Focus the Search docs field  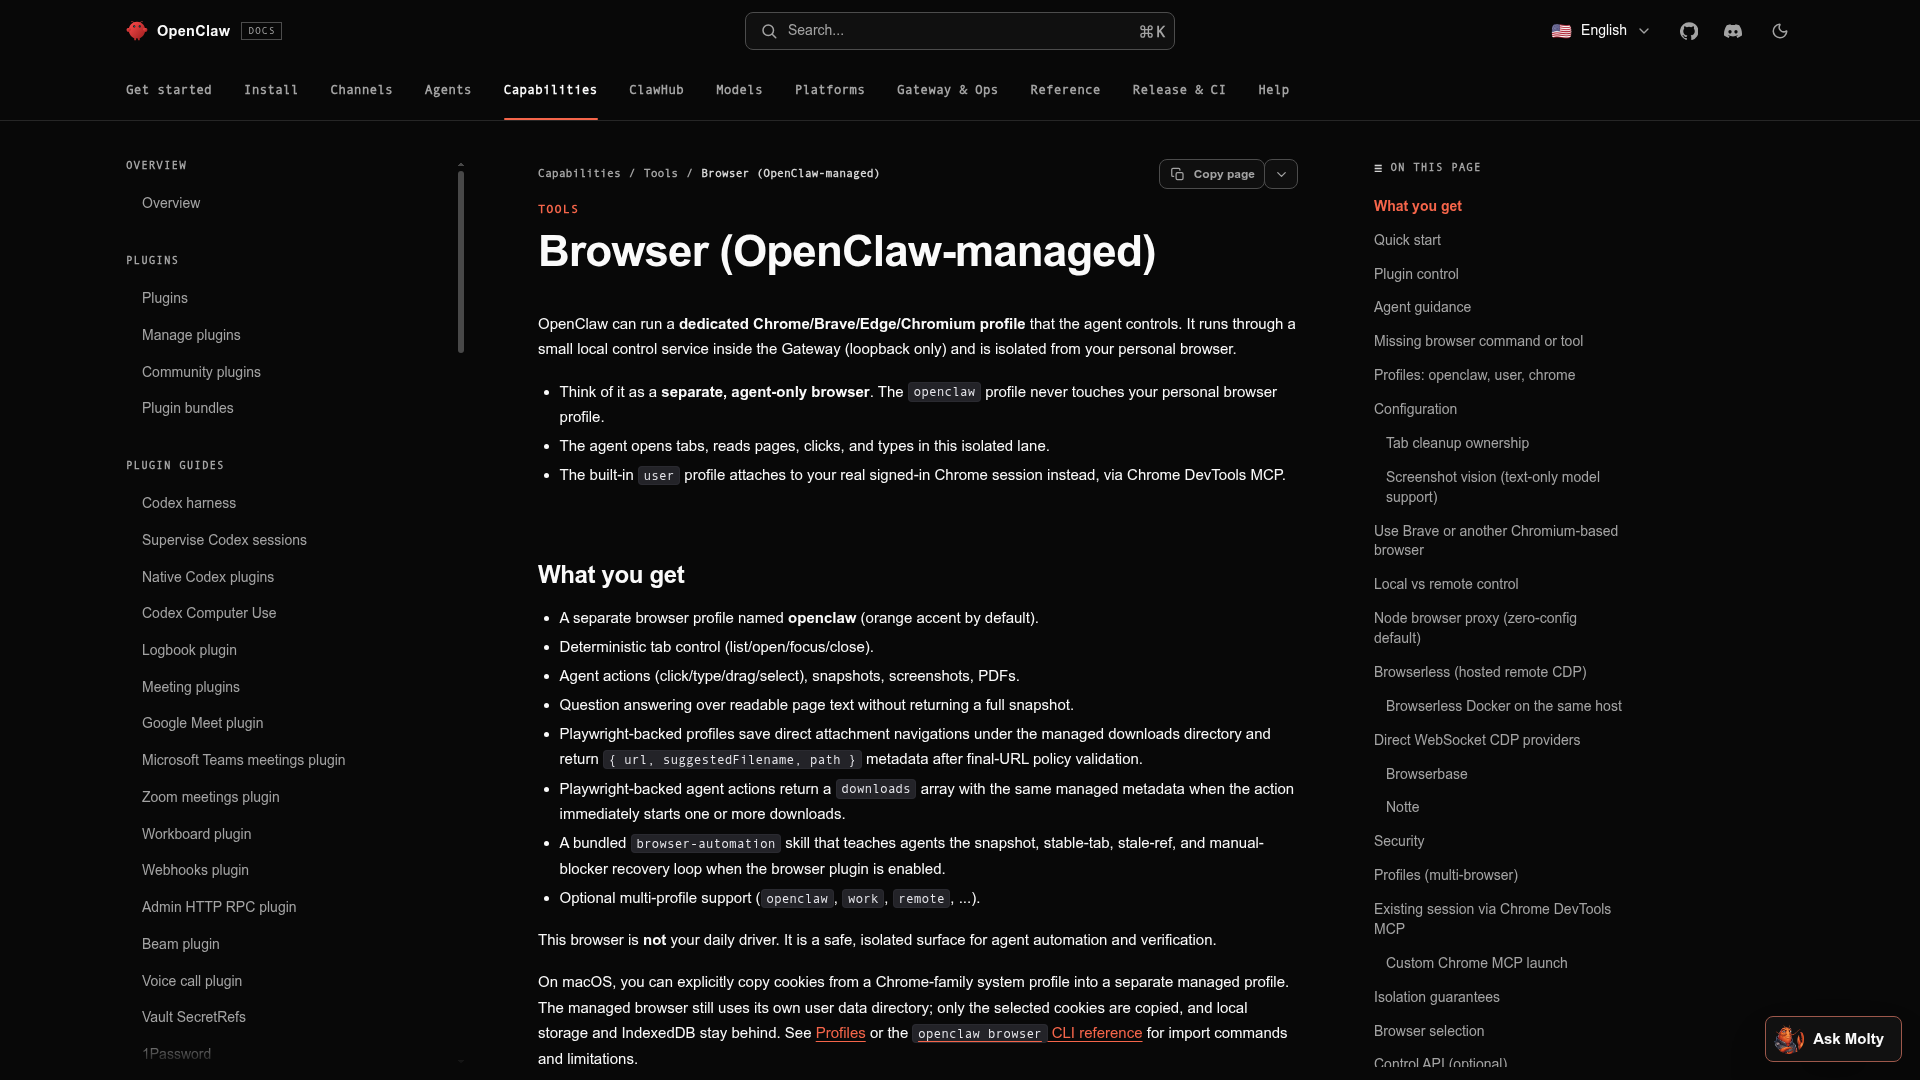tap(960, 31)
